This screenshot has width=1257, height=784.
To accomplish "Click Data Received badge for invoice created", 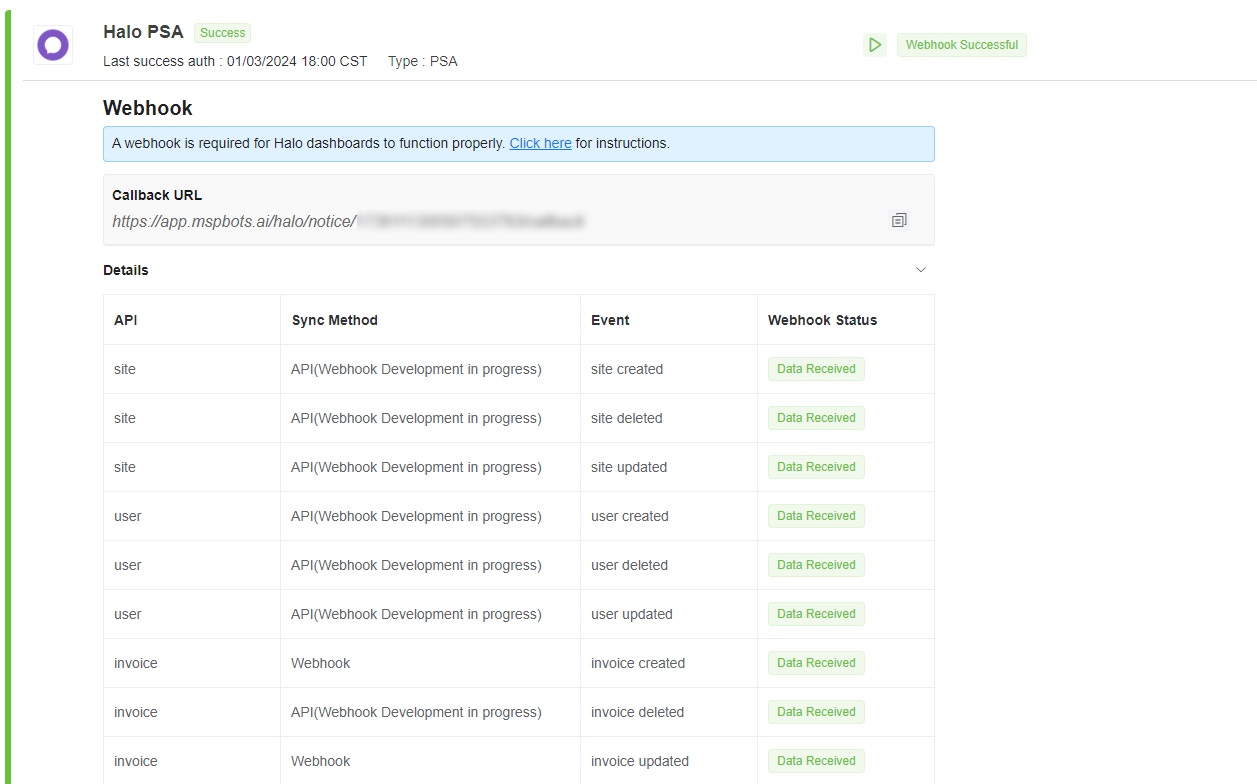I will click(816, 663).
